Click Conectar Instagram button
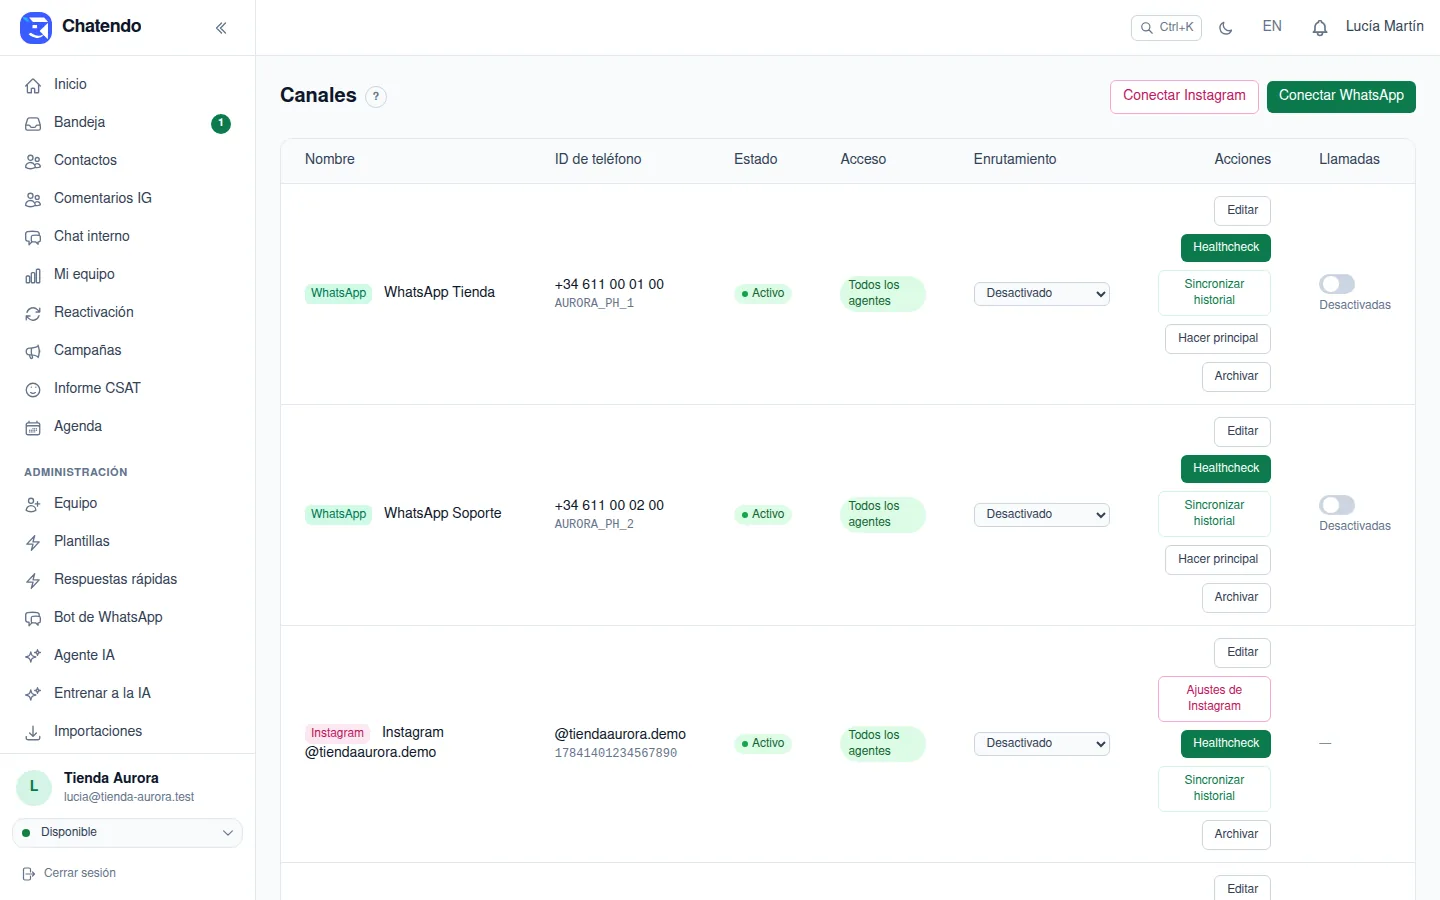Viewport: 1440px width, 900px height. [x=1184, y=97]
